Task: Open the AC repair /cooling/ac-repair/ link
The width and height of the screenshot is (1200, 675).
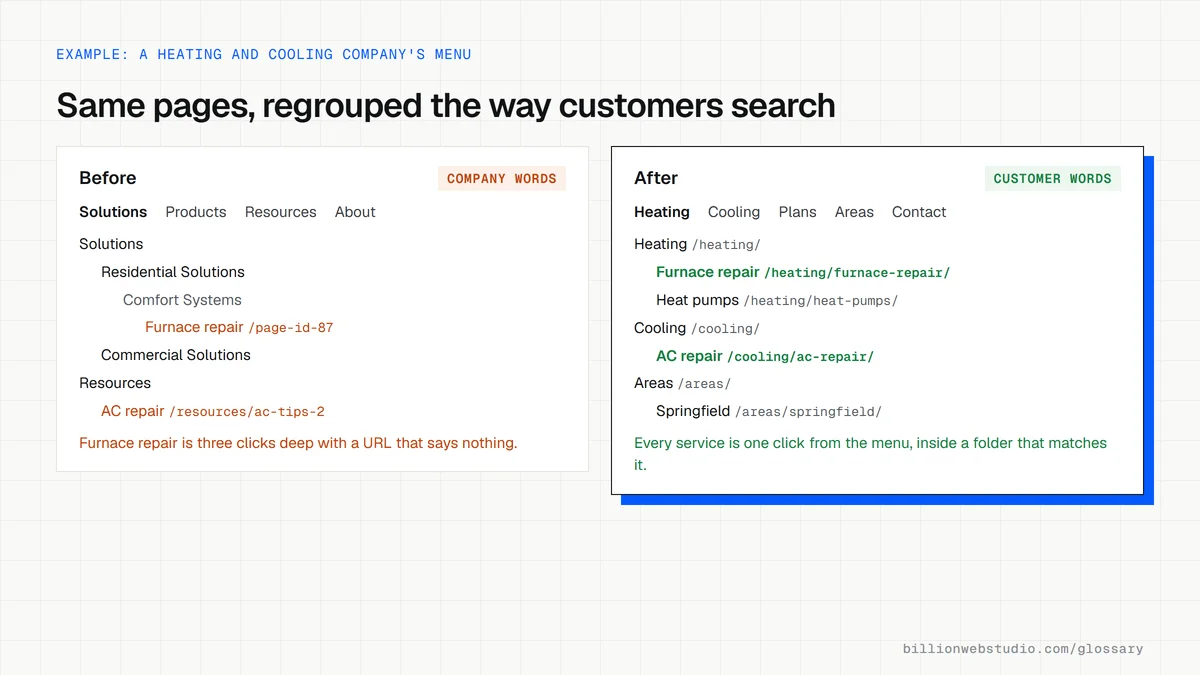Action: tap(765, 356)
